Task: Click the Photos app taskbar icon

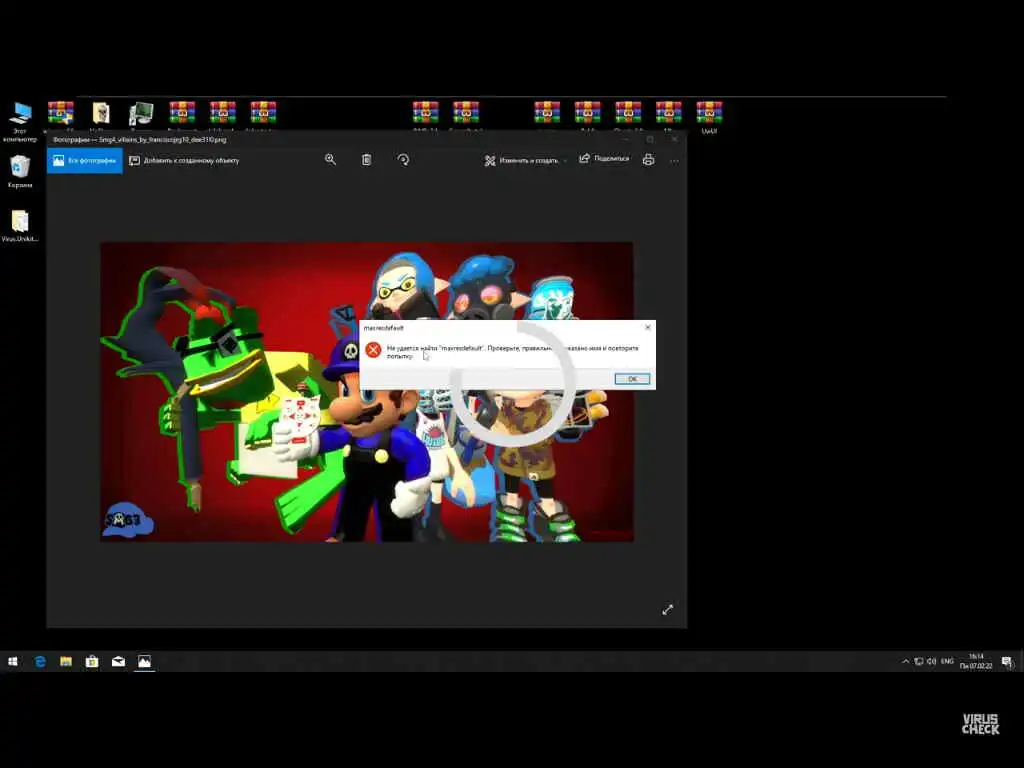Action: point(144,662)
